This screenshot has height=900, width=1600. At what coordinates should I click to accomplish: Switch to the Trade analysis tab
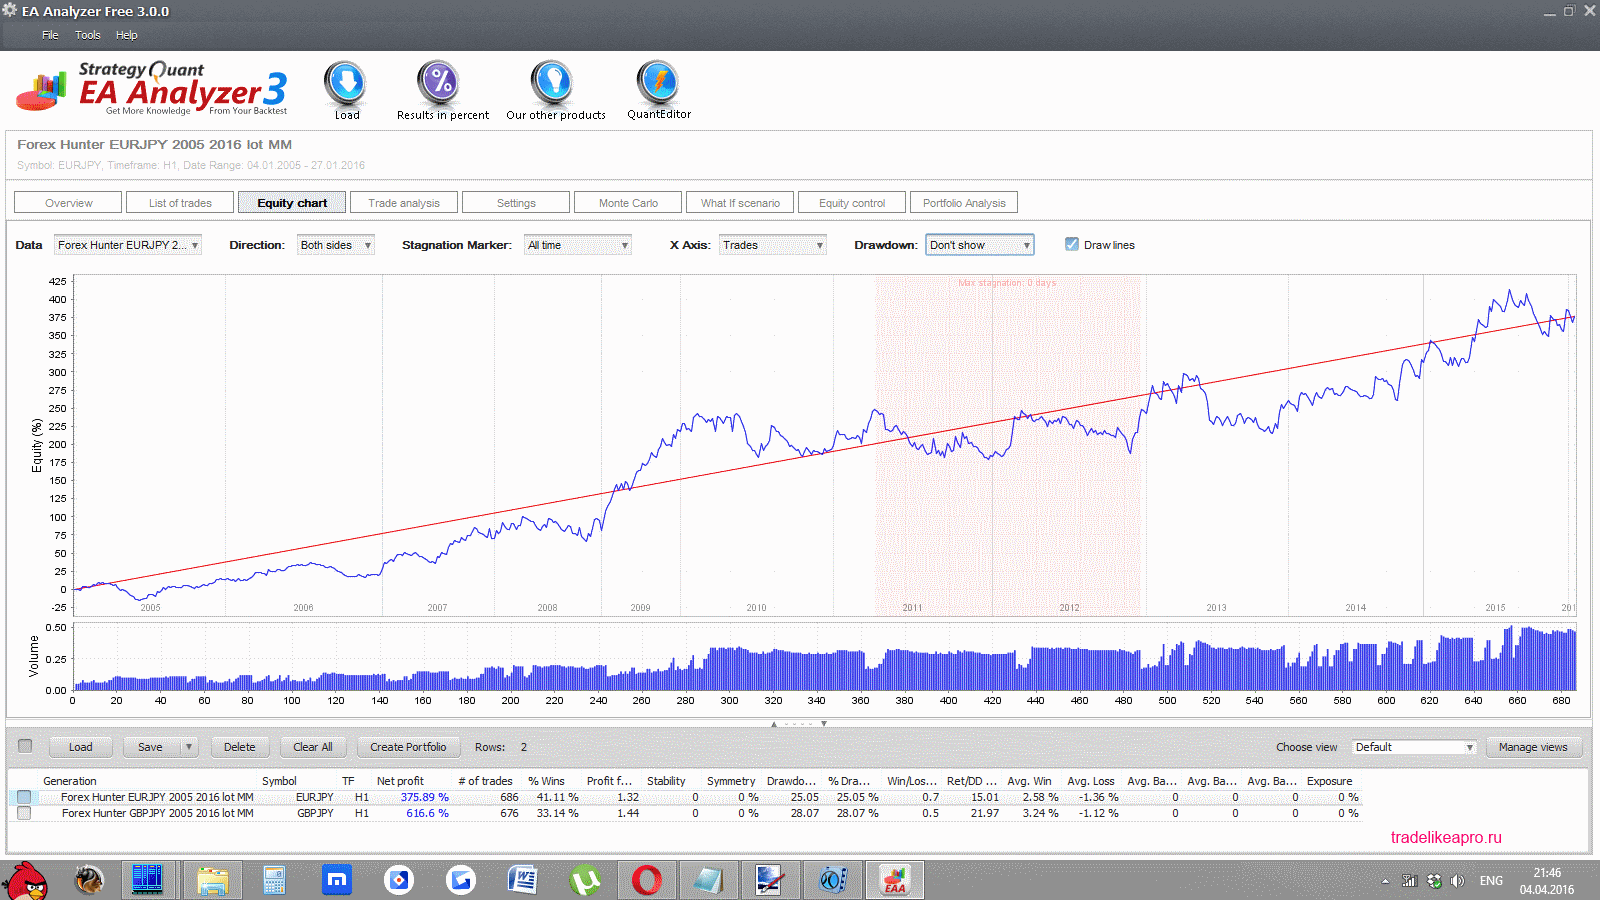click(404, 203)
